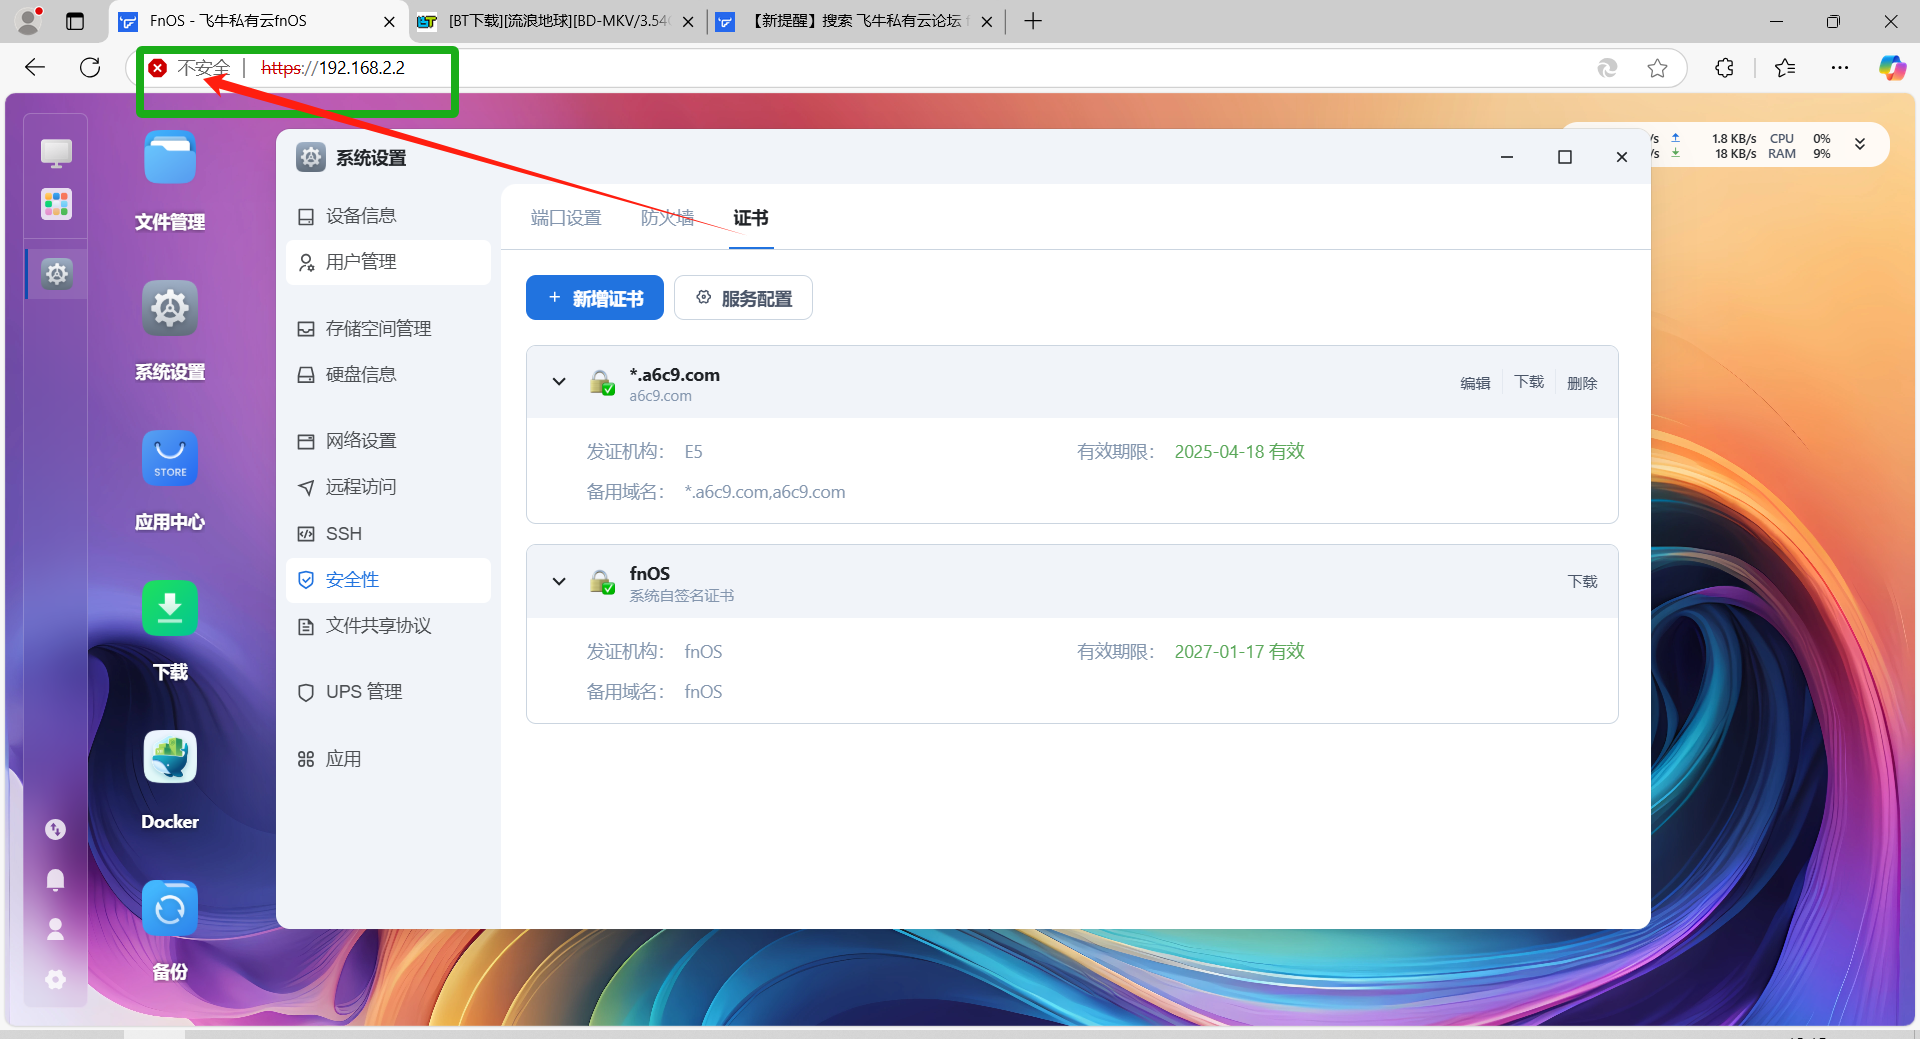Maximize the 系统设置 window
The width and height of the screenshot is (1920, 1039).
(1565, 157)
